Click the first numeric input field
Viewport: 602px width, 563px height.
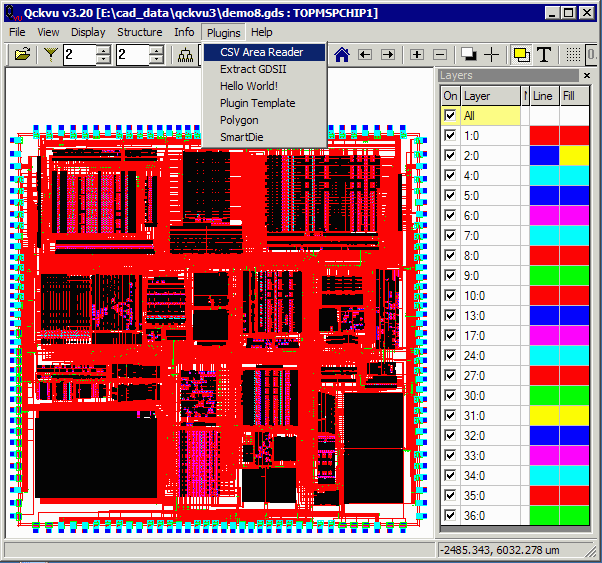(80, 55)
